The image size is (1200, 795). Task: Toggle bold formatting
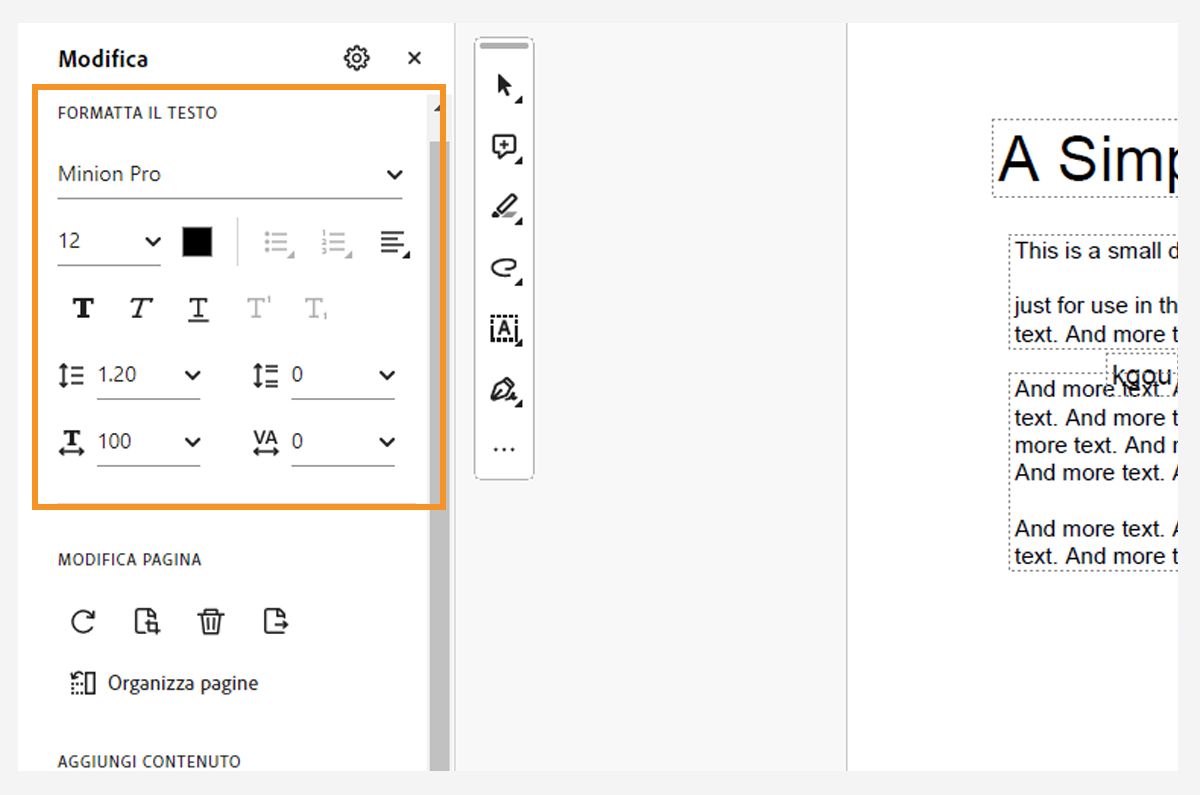click(81, 309)
